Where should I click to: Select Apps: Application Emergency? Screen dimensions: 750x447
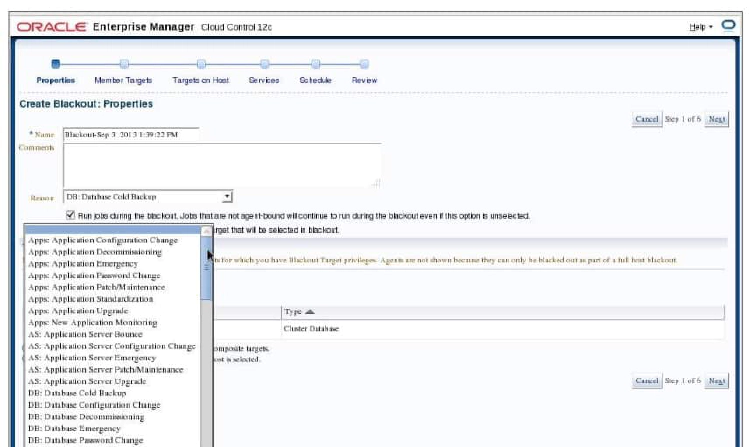click(83, 263)
